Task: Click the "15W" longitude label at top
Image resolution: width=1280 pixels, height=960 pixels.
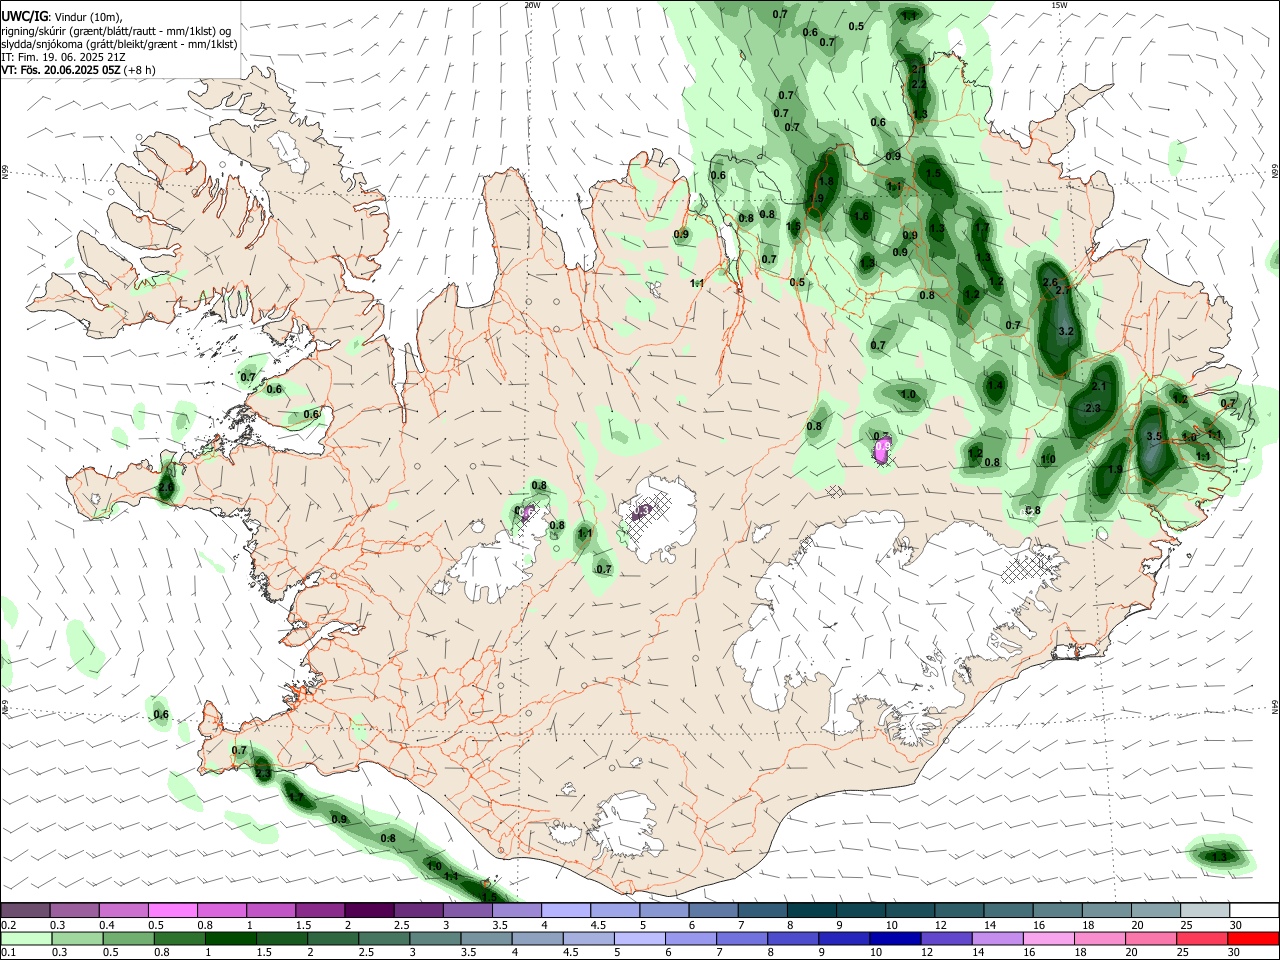Action: (1059, 5)
